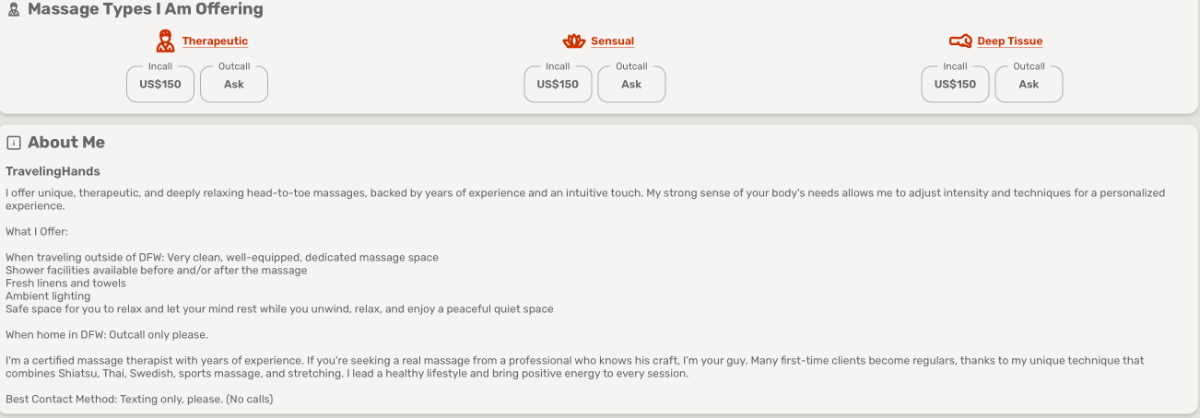1200x418 pixels.
Task: Click the Massage Types I Am Offering heading
Action: point(146,10)
